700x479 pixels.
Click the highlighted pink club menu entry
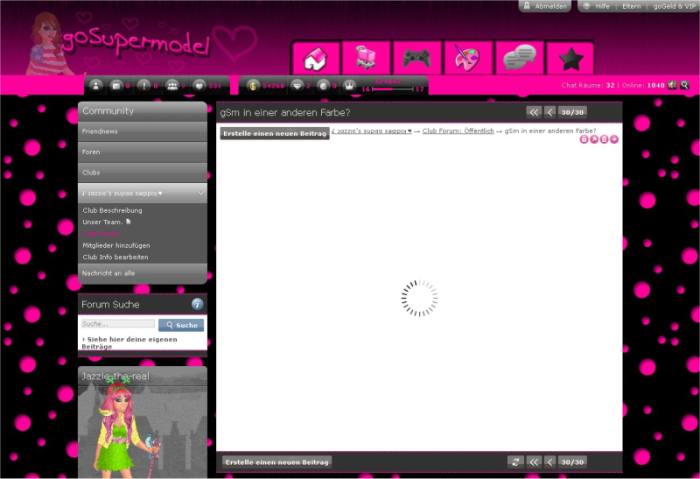point(101,233)
